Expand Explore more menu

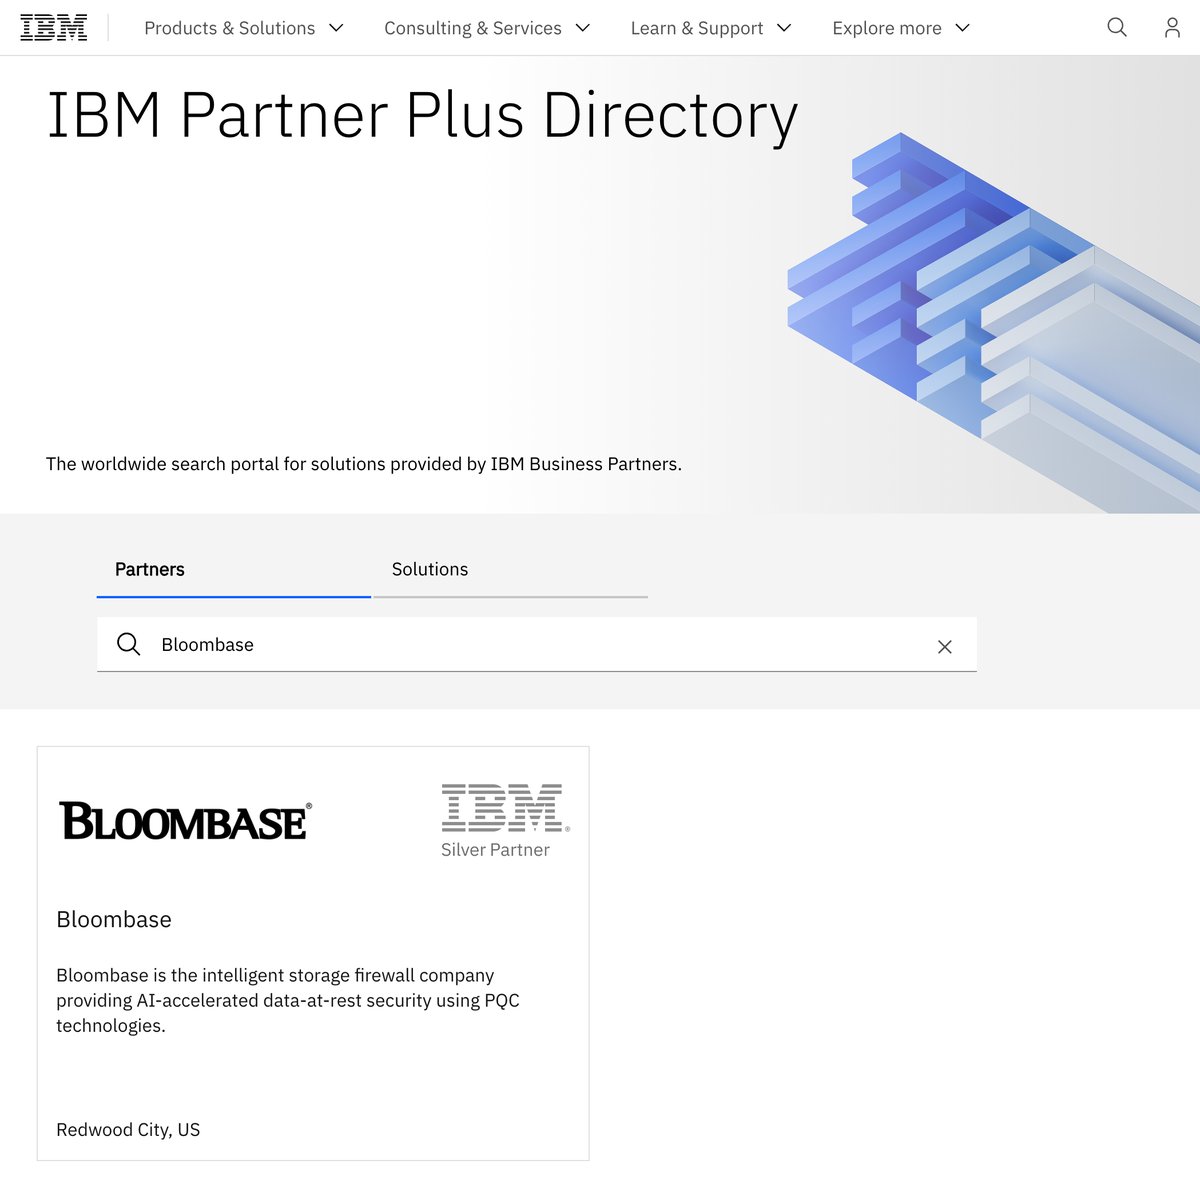901,28
